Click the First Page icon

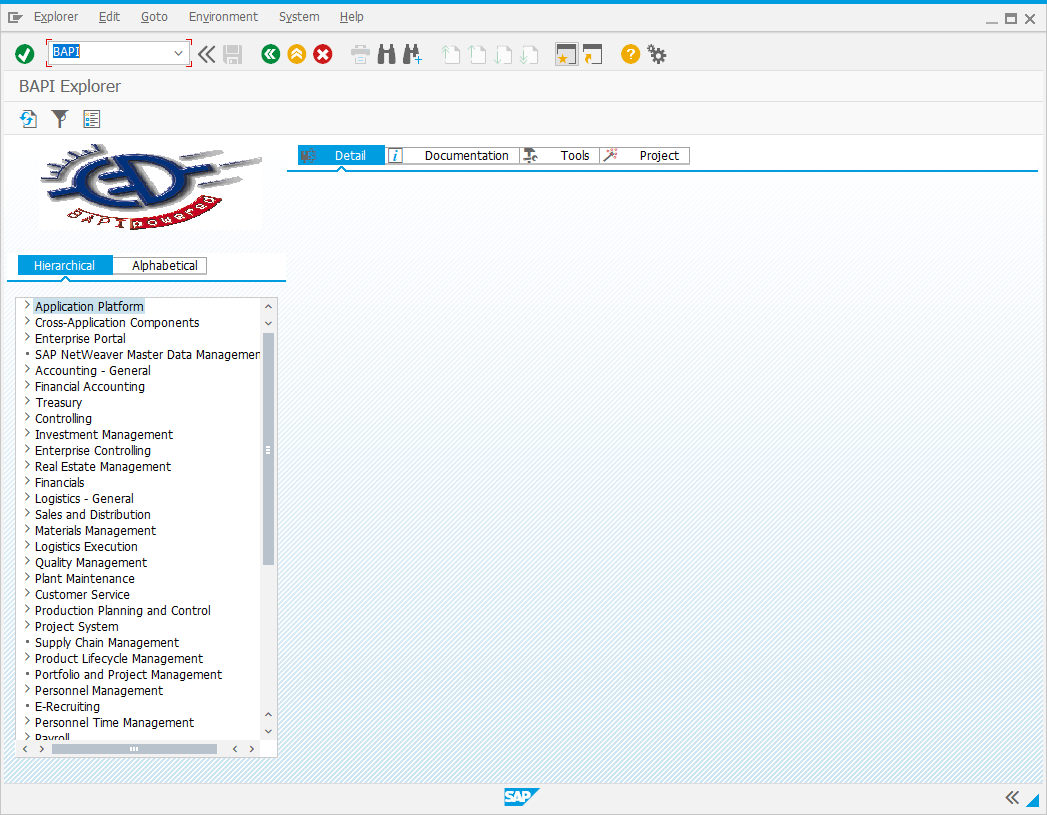click(451, 55)
